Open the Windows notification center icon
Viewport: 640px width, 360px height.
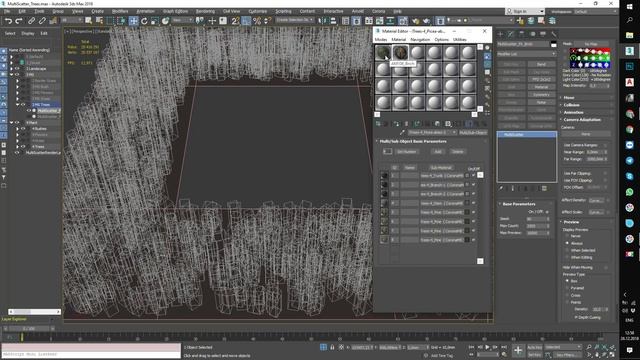click(629, 350)
